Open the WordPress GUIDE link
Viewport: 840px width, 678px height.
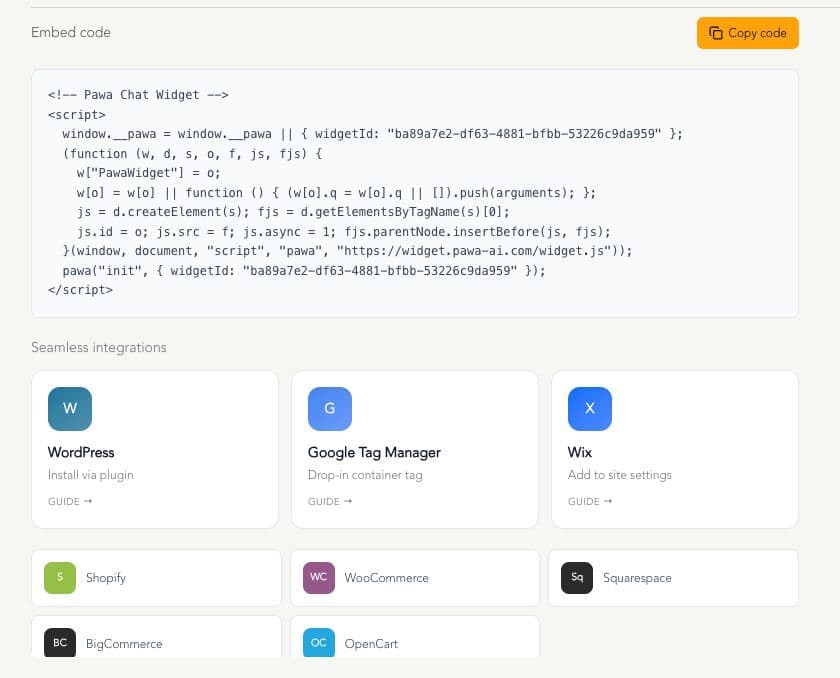[x=70, y=501]
